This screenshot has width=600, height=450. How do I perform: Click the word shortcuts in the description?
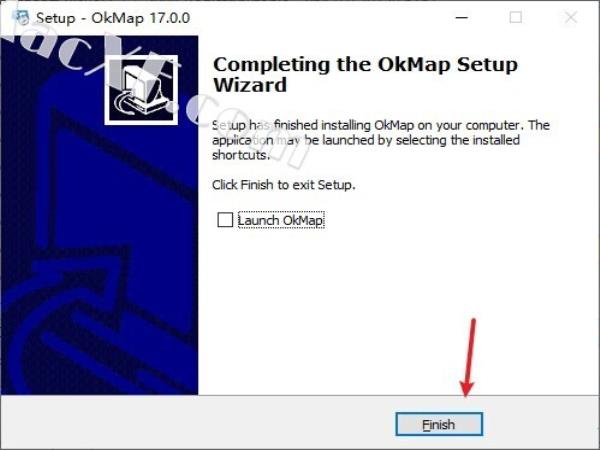pyautogui.click(x=241, y=155)
